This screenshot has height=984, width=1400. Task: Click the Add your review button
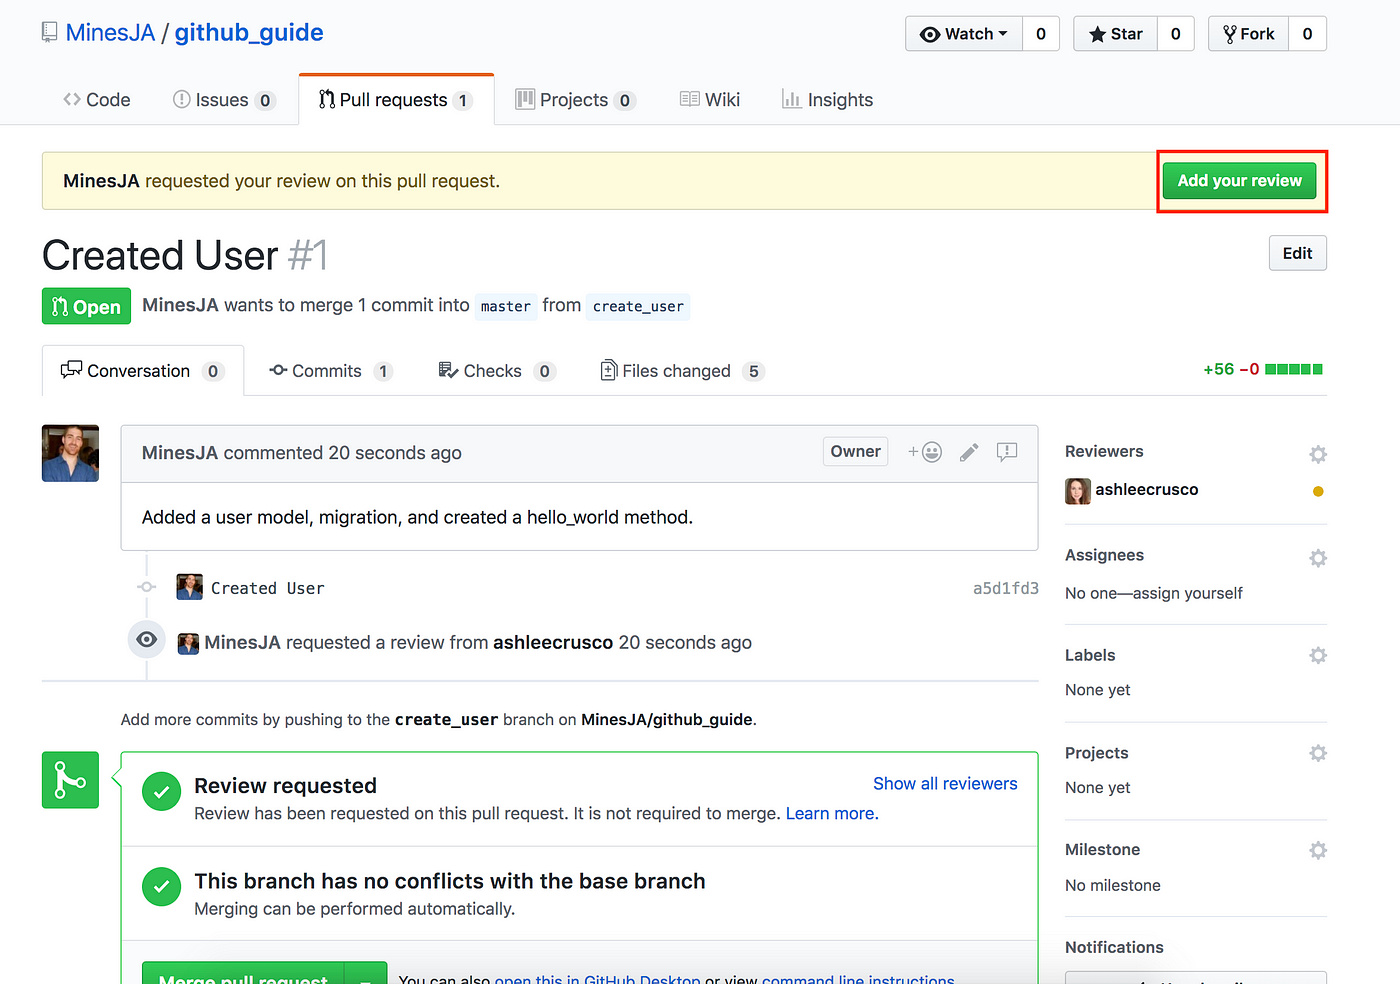1240,181
